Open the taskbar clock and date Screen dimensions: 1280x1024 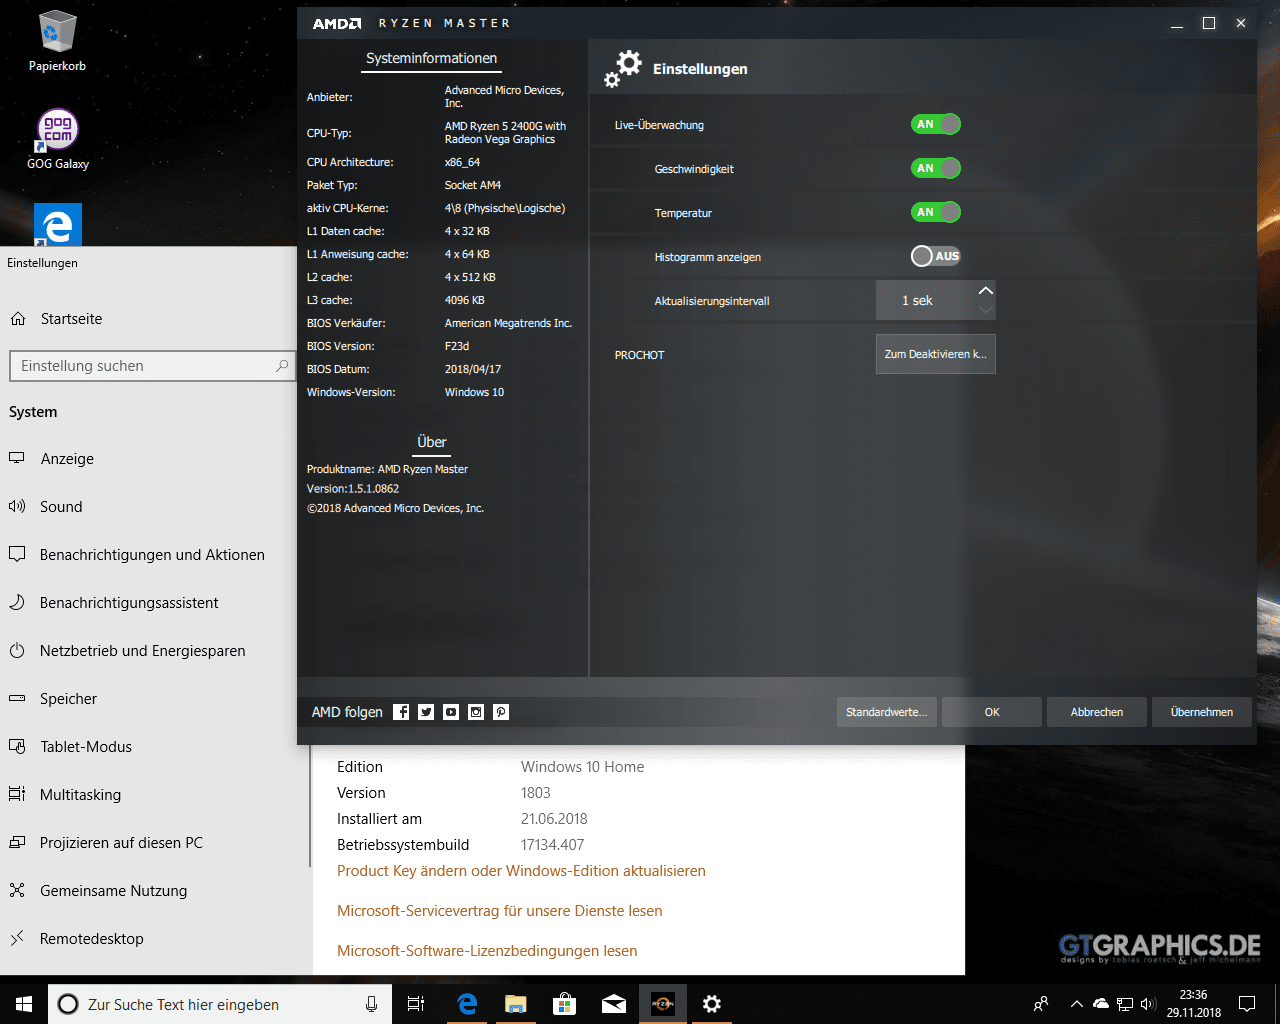1194,1004
